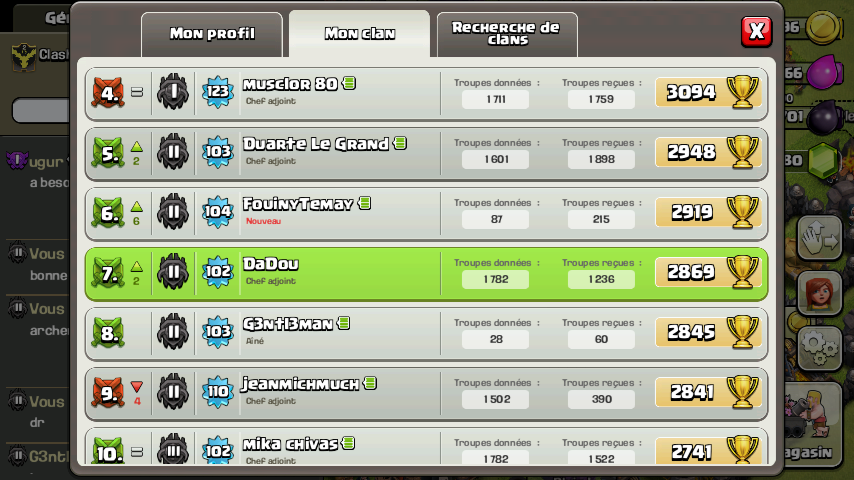The height and width of the screenshot is (480, 854).
Task: Open the Recherche de clans tab
Action: pyautogui.click(x=507, y=34)
